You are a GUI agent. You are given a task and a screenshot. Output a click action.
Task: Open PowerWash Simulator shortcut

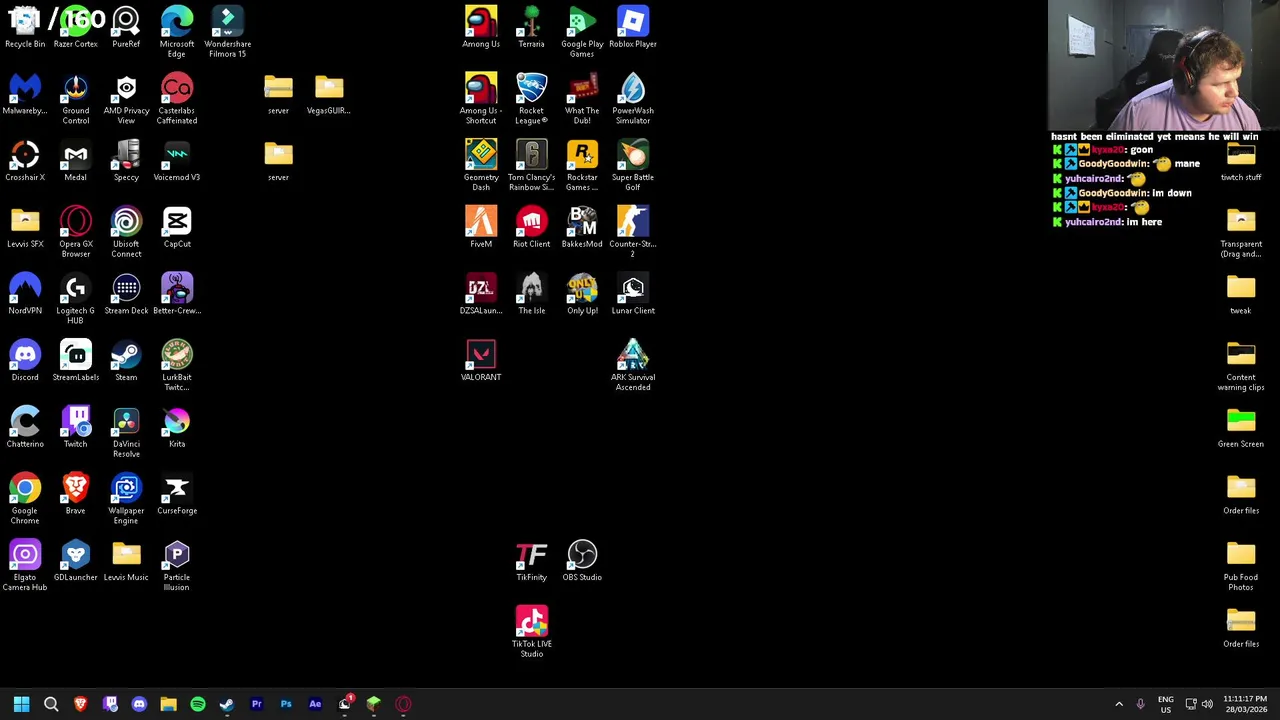pyautogui.click(x=633, y=99)
